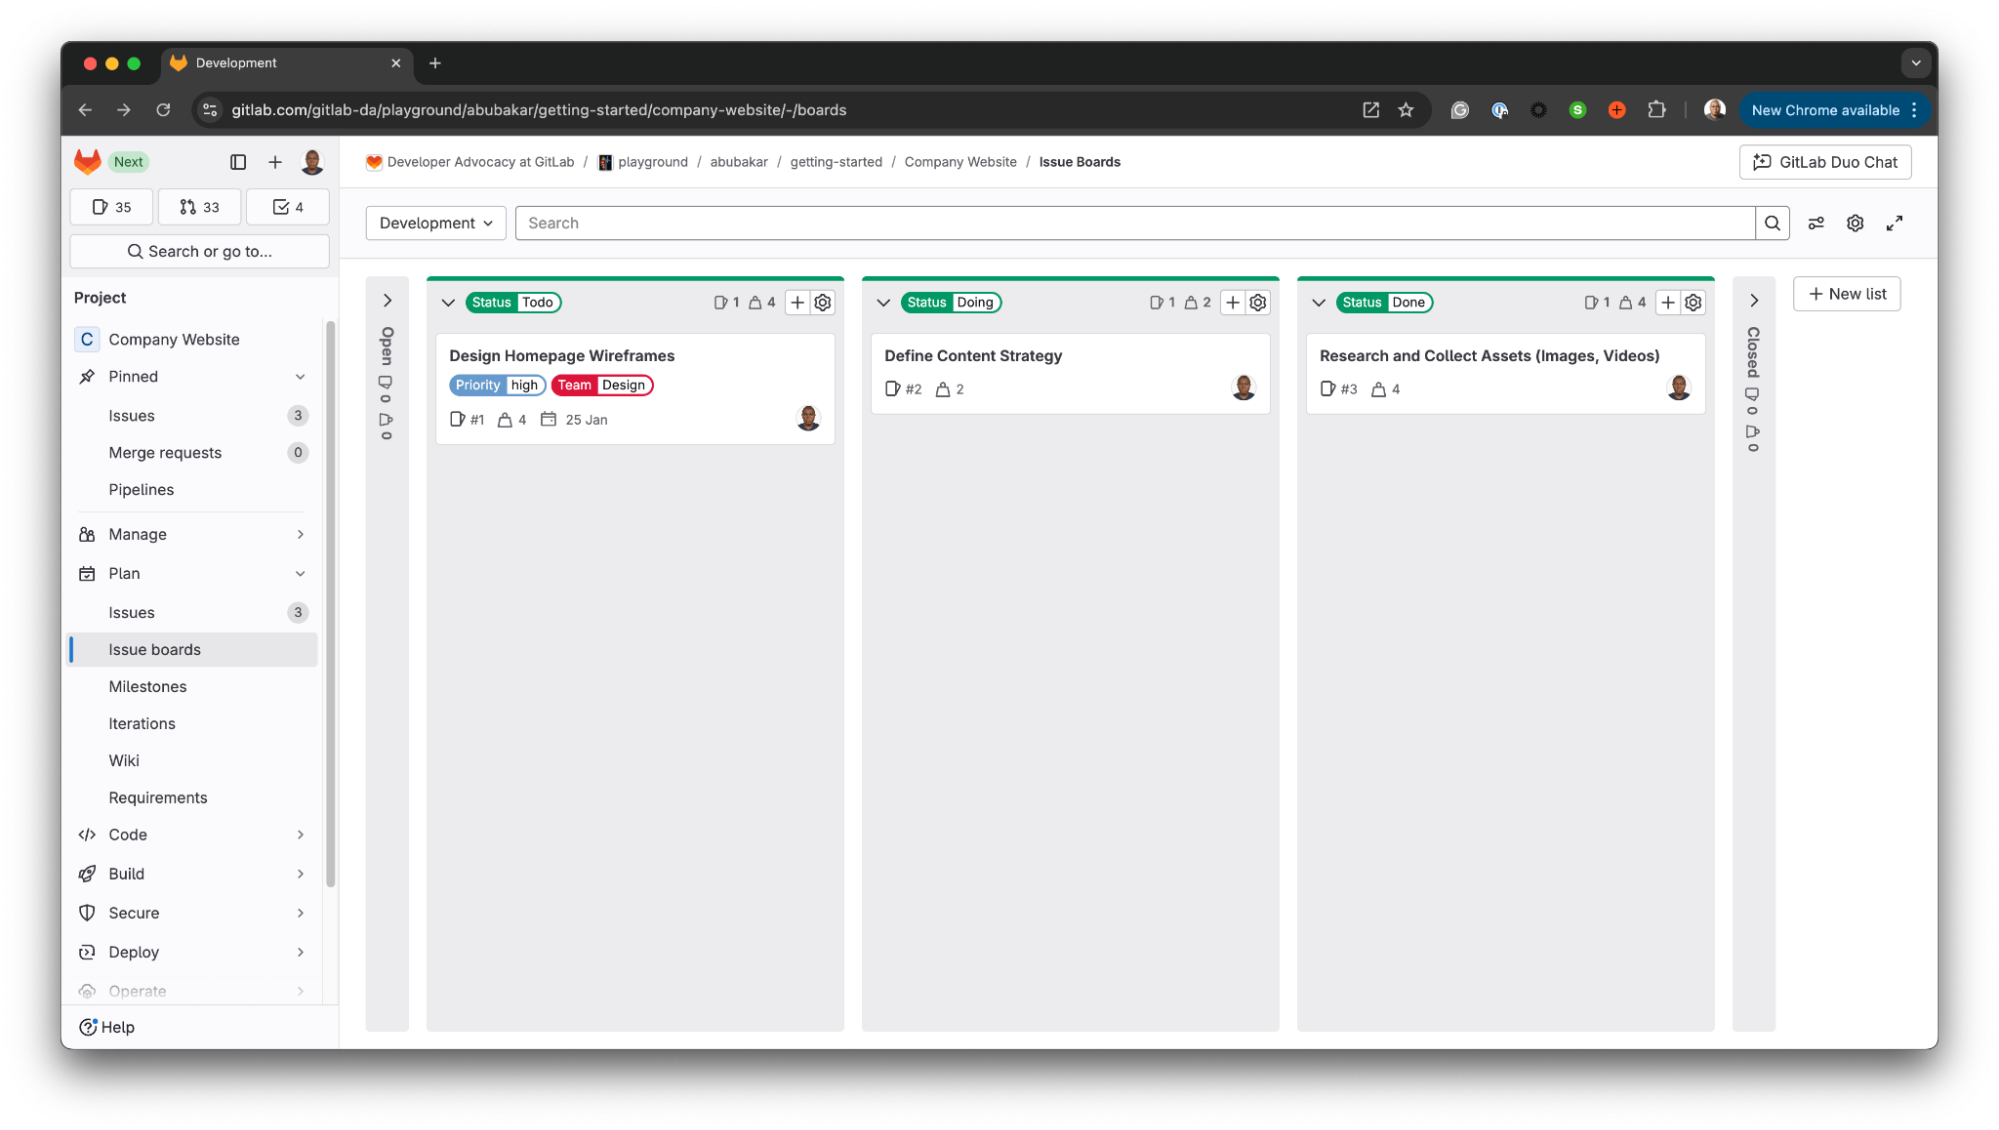Collapse the Todo status column
Viewport: 1999px width, 1130px height.
(x=448, y=302)
